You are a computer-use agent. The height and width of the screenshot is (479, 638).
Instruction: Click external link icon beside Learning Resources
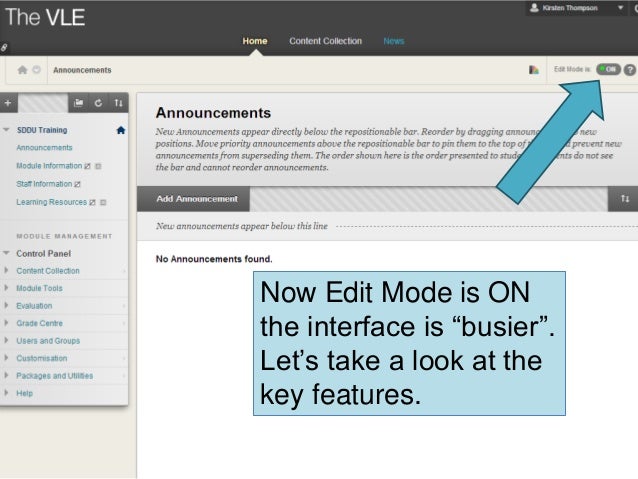pyautogui.click(x=92, y=202)
